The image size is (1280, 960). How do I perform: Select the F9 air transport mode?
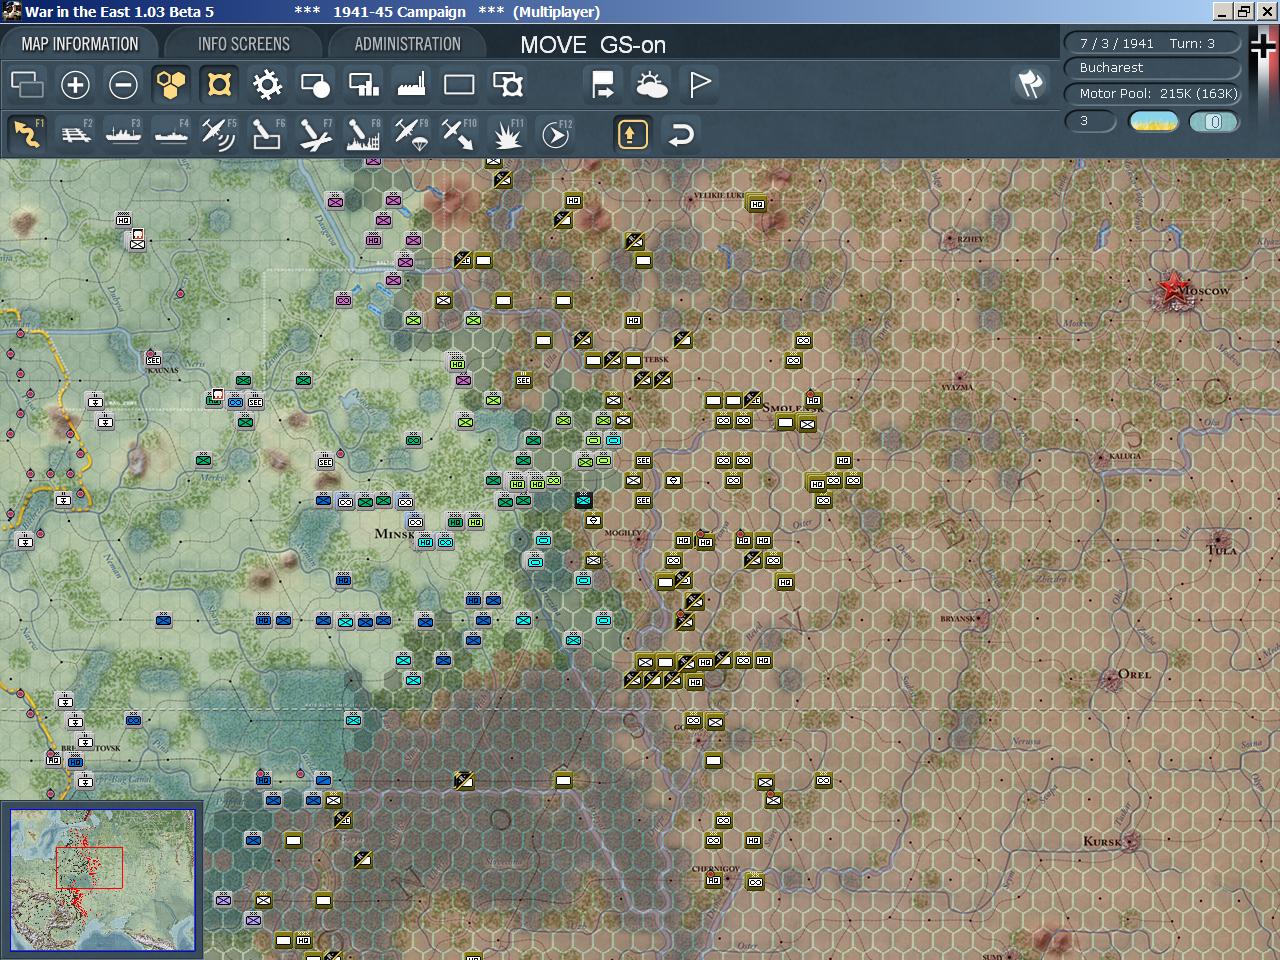pyautogui.click(x=411, y=134)
